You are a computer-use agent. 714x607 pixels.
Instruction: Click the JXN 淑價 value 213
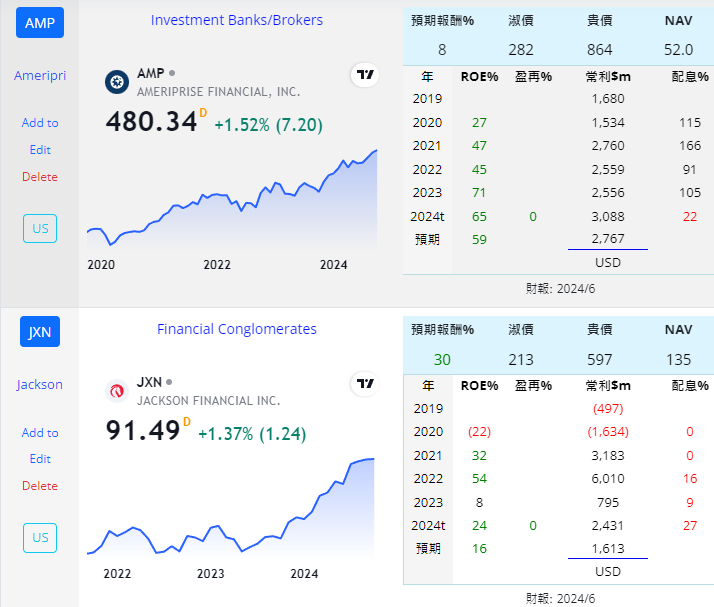click(521, 359)
